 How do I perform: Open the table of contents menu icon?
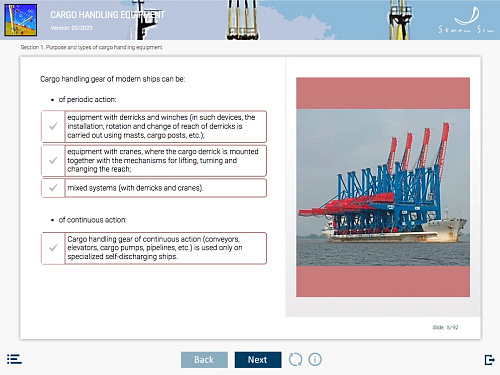pyautogui.click(x=14, y=359)
